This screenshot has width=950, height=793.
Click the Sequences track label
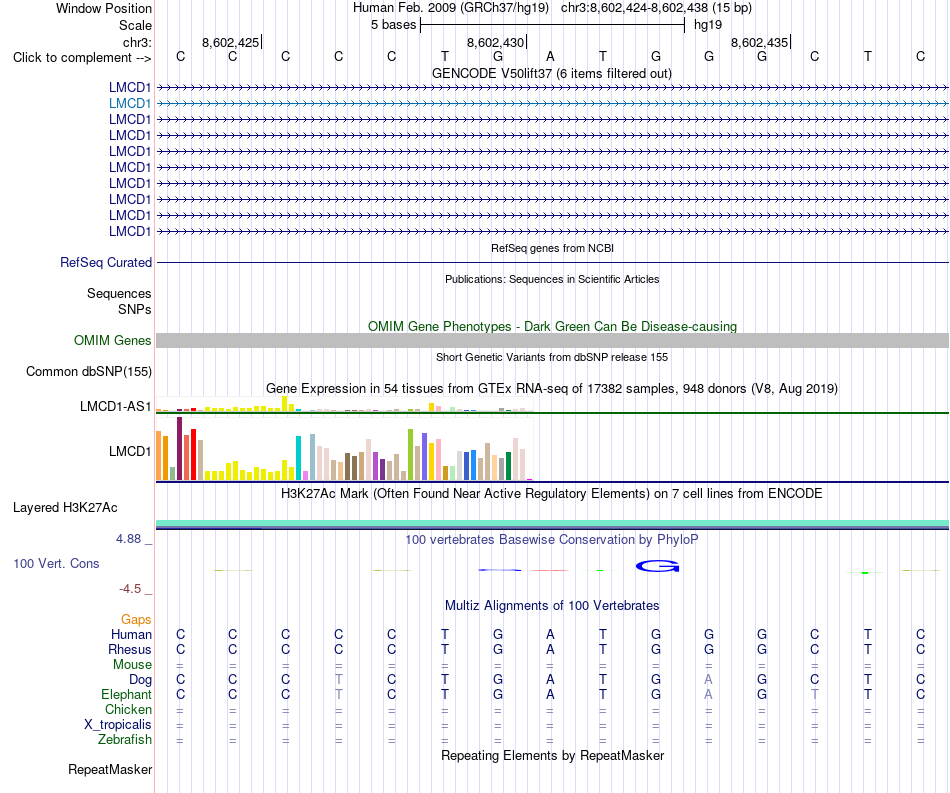119,293
